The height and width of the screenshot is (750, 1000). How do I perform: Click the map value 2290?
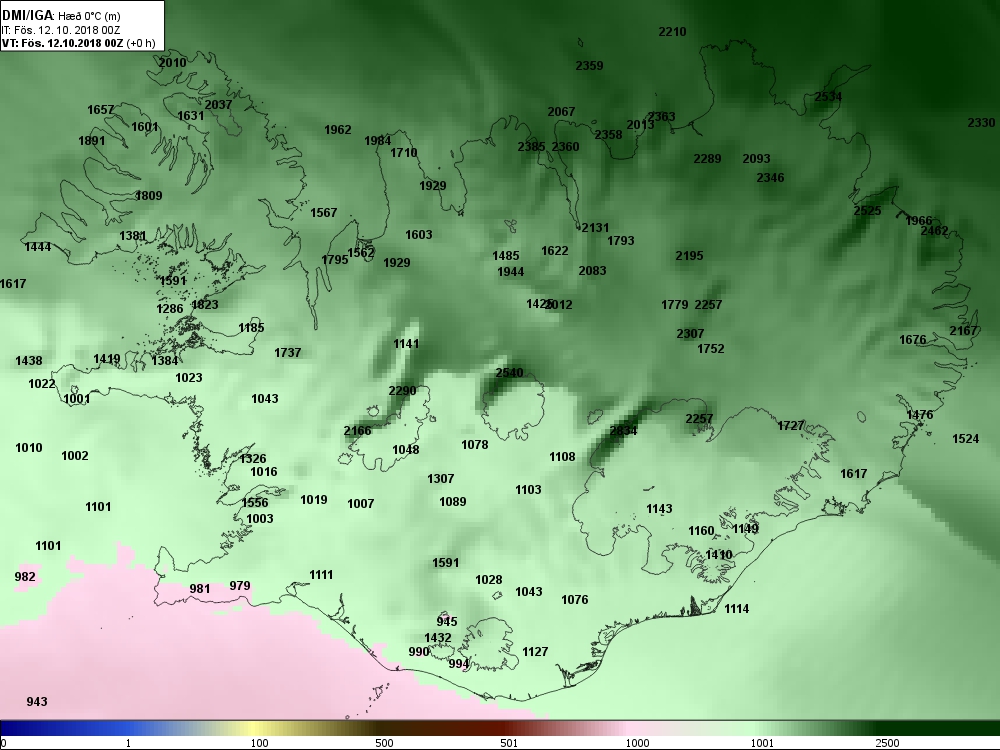pos(402,390)
